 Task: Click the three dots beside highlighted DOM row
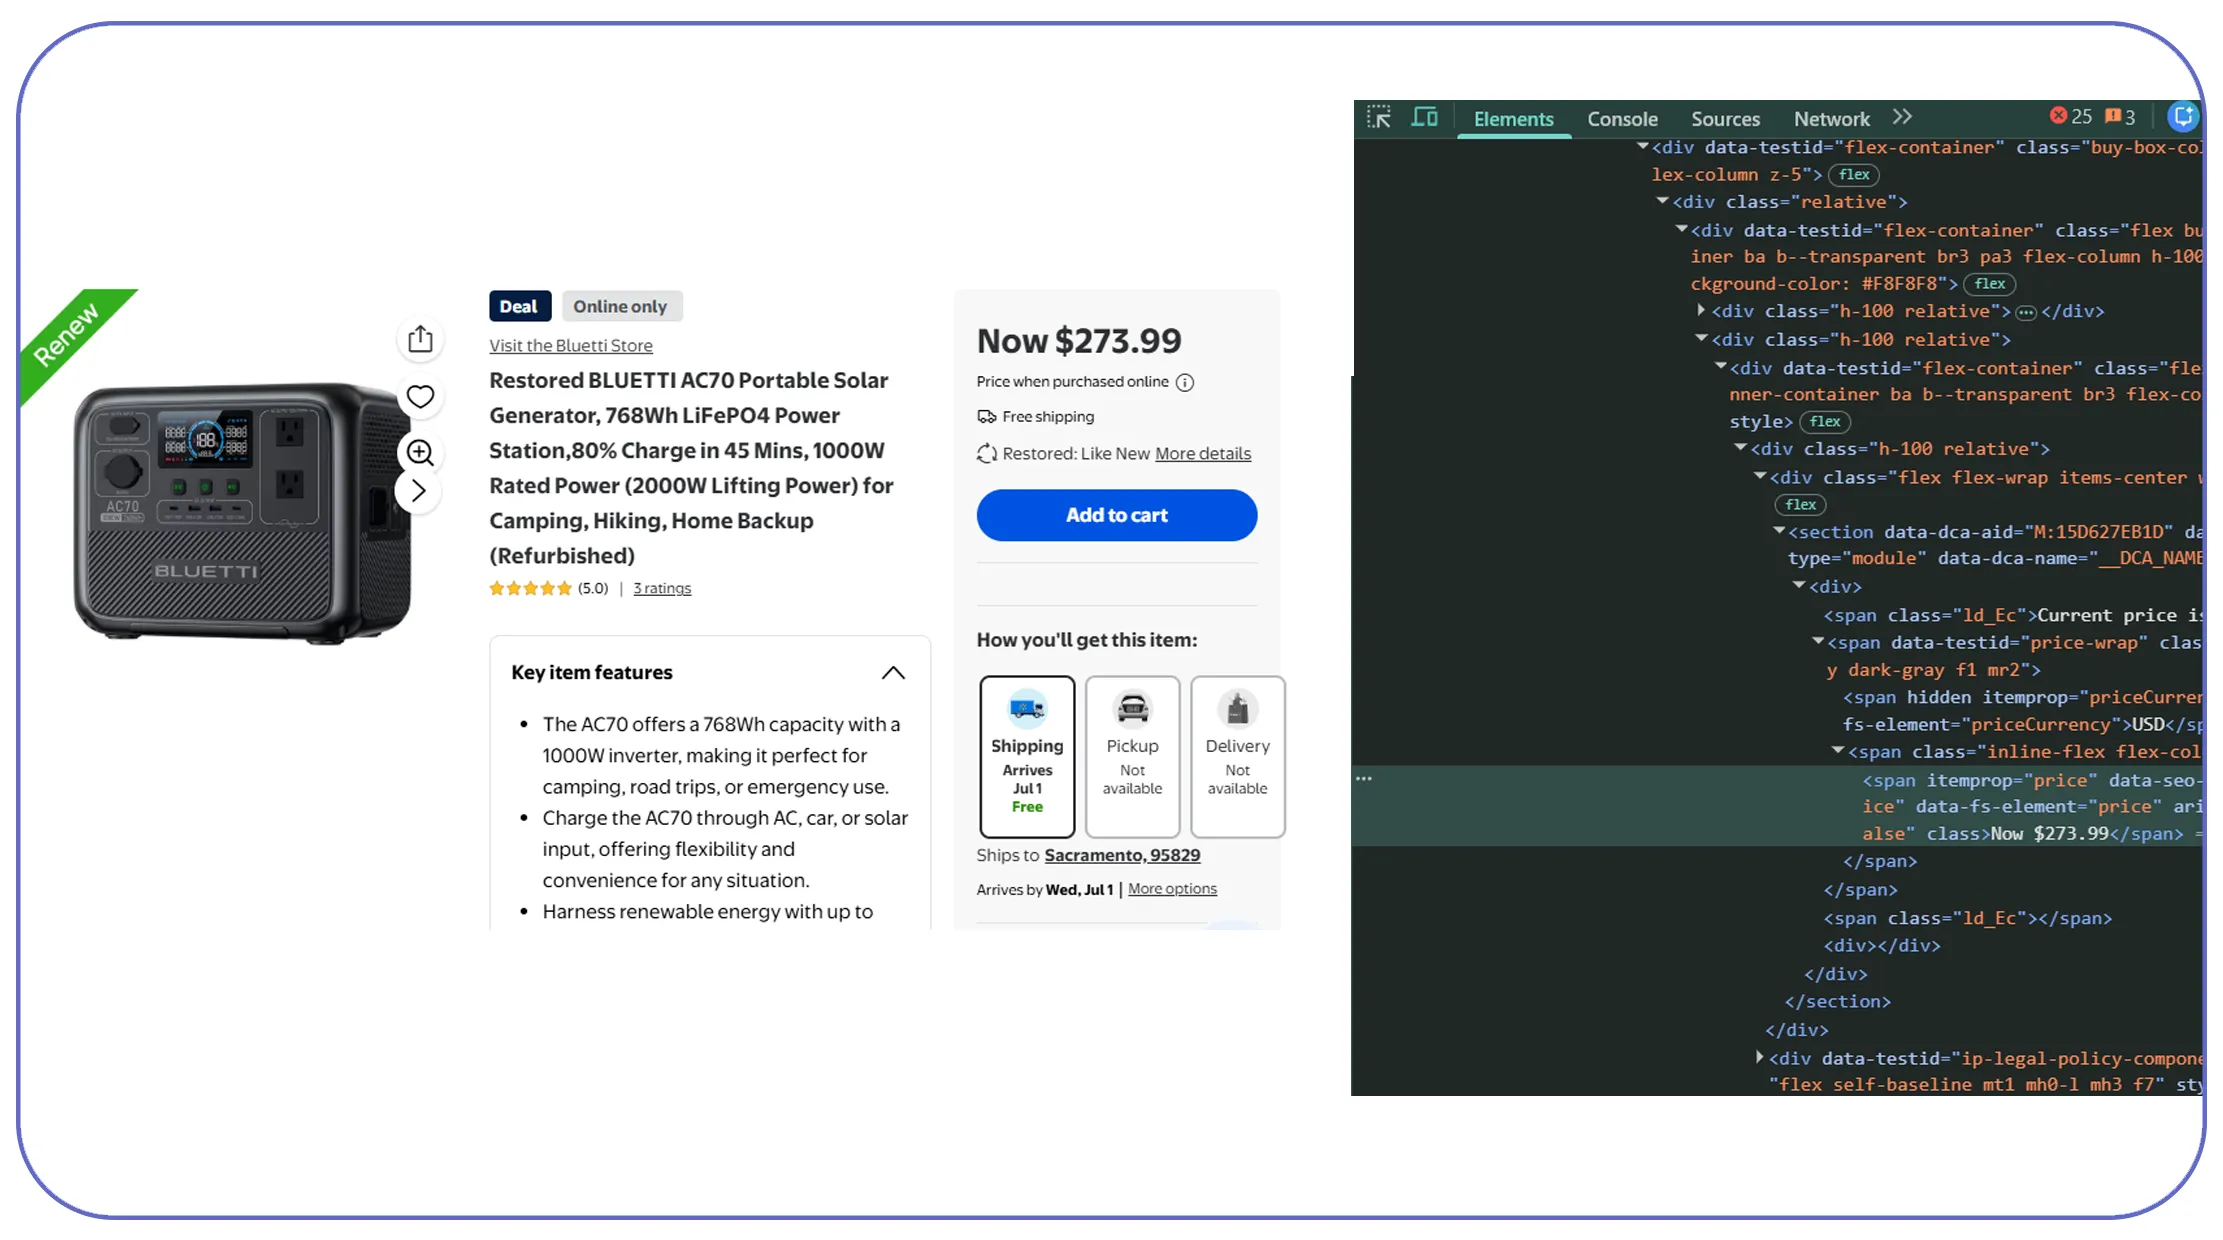(1364, 778)
